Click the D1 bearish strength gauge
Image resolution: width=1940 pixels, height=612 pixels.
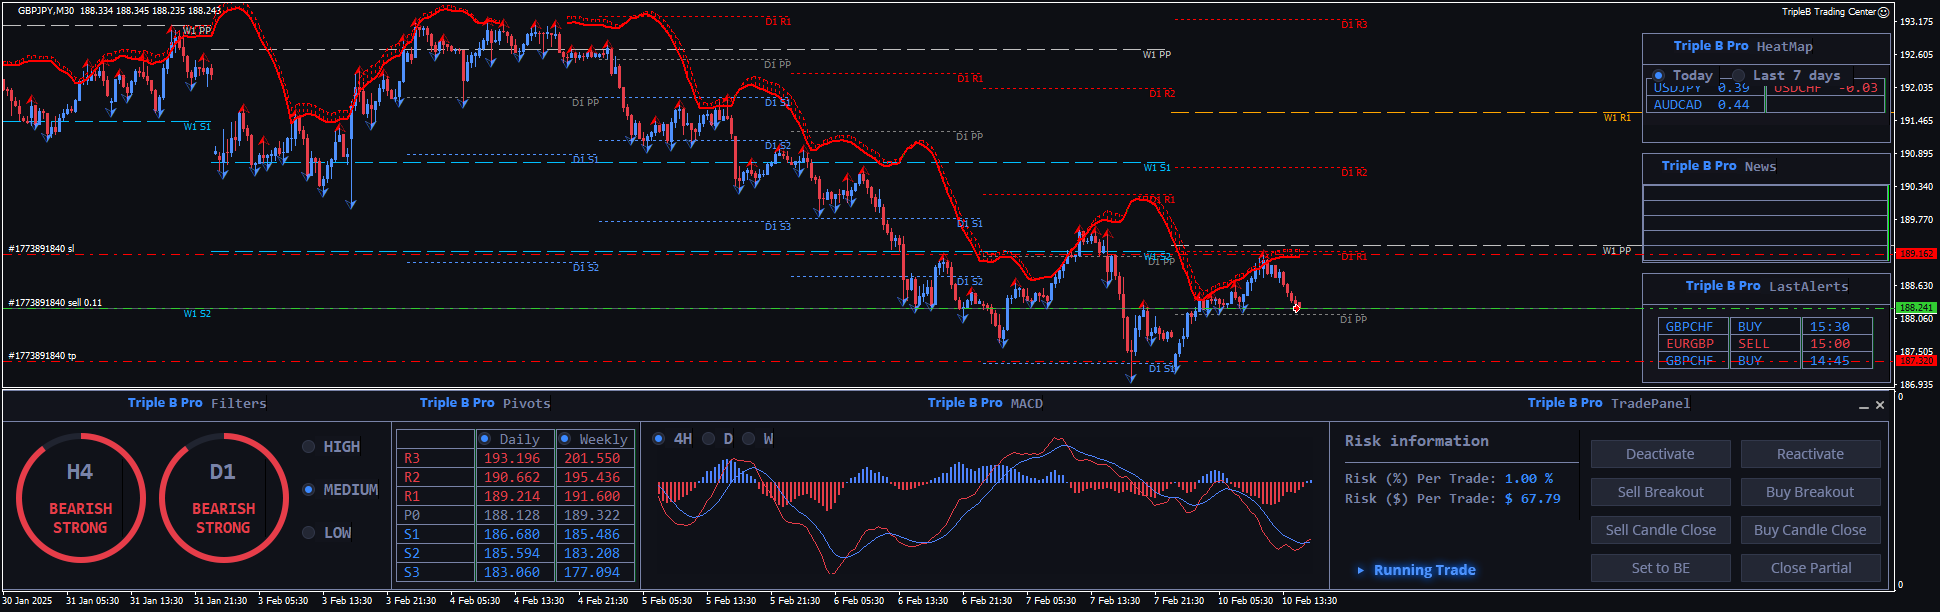coord(223,497)
